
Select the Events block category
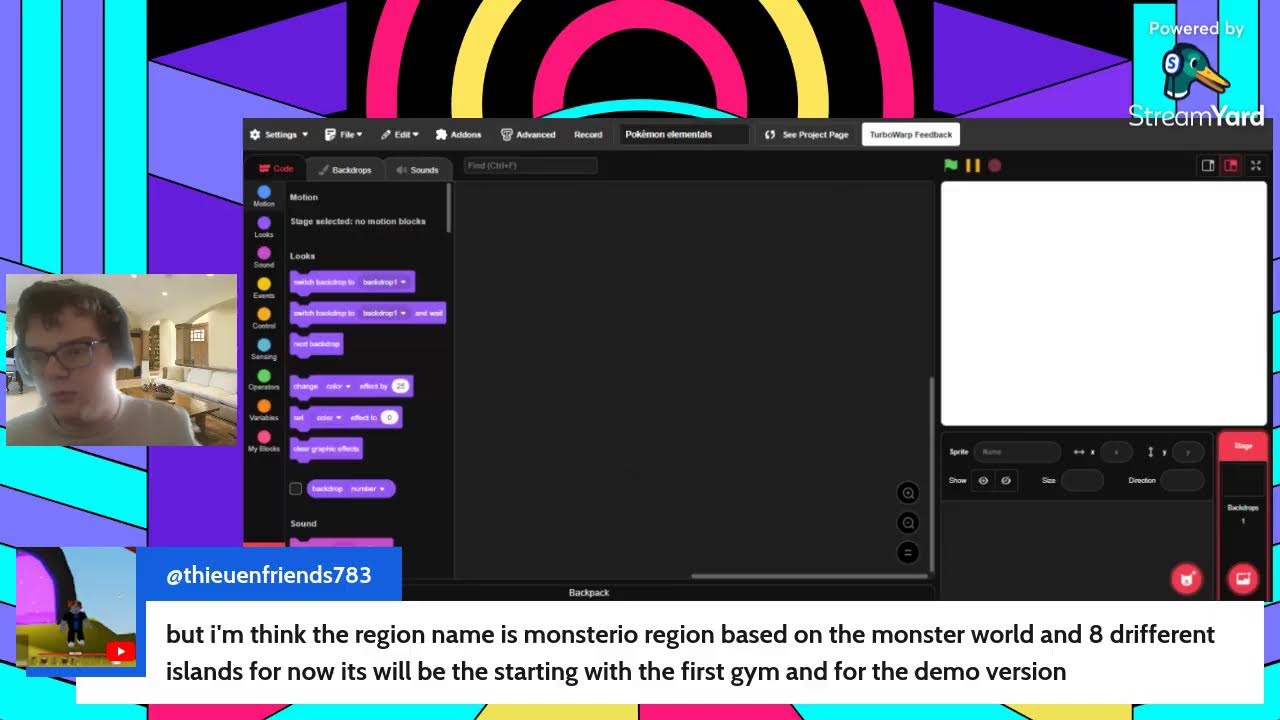[264, 288]
